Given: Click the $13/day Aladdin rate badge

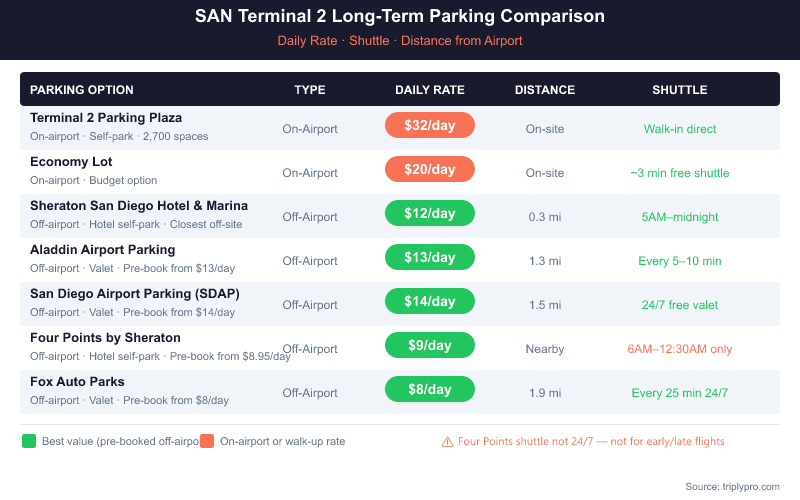Looking at the screenshot, I should click(429, 257).
